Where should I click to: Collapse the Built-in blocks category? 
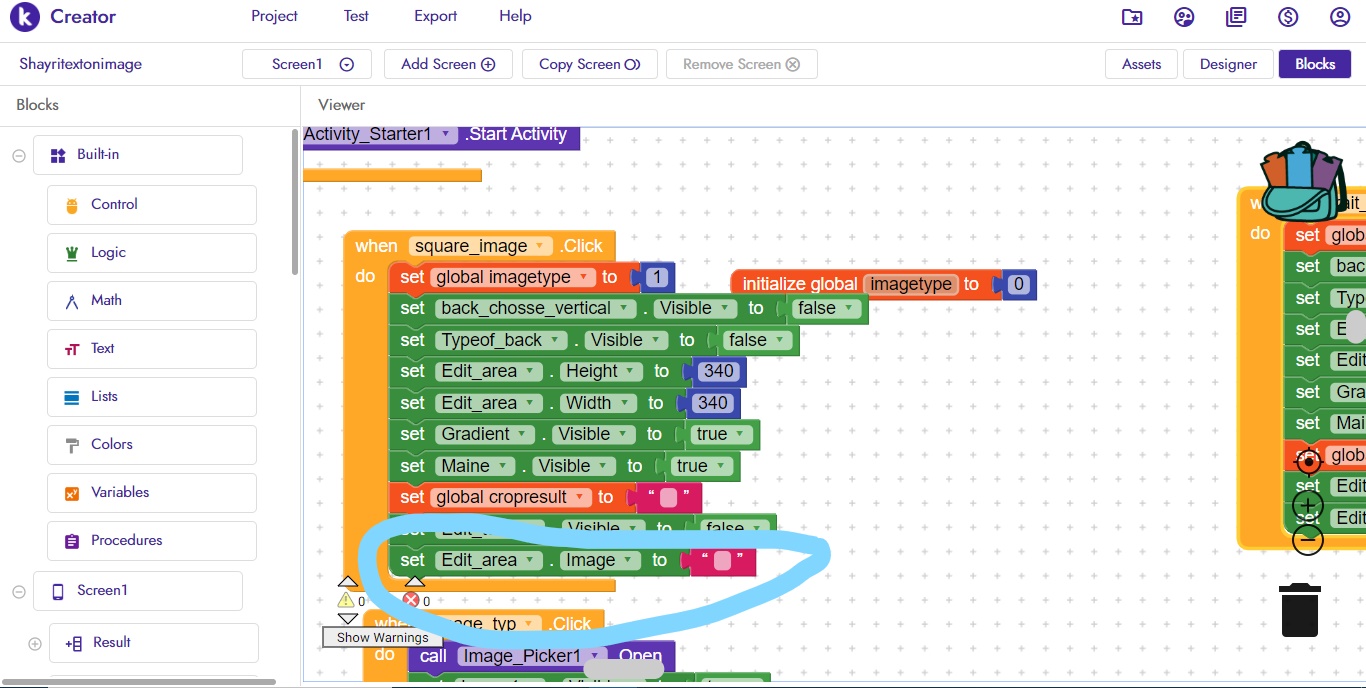tap(18, 155)
